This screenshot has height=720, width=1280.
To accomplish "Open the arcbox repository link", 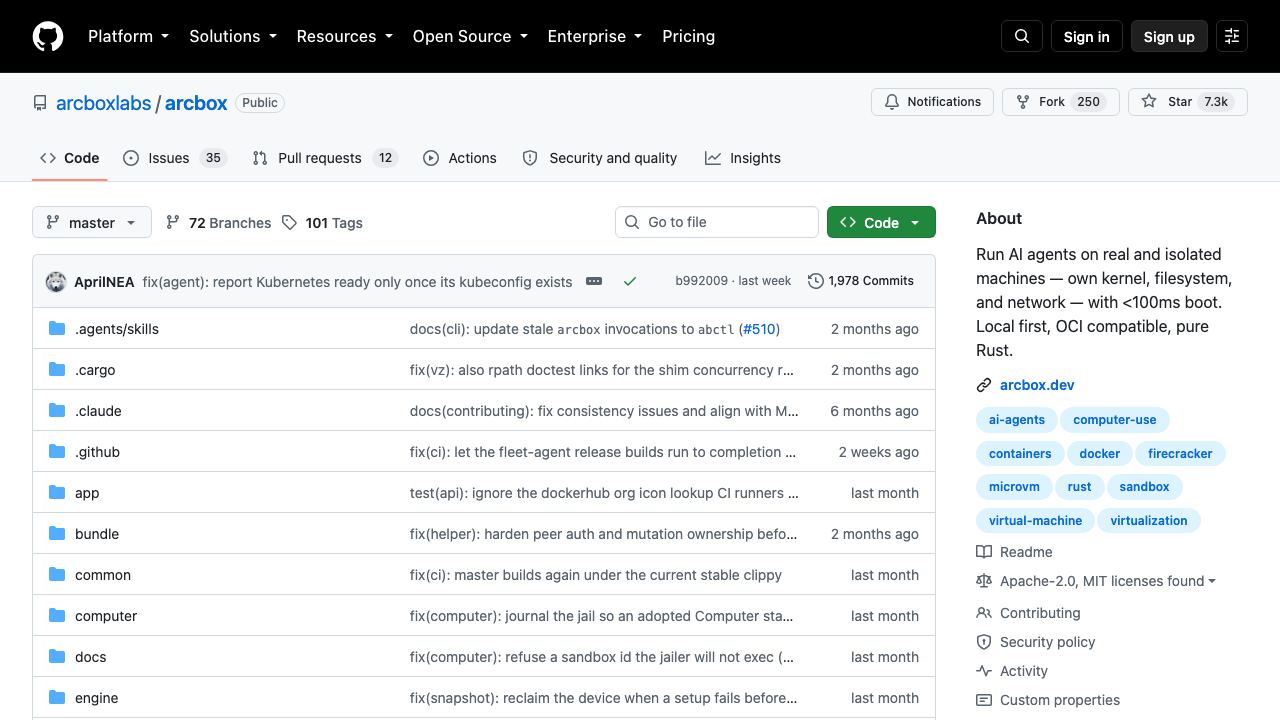I will (196, 103).
